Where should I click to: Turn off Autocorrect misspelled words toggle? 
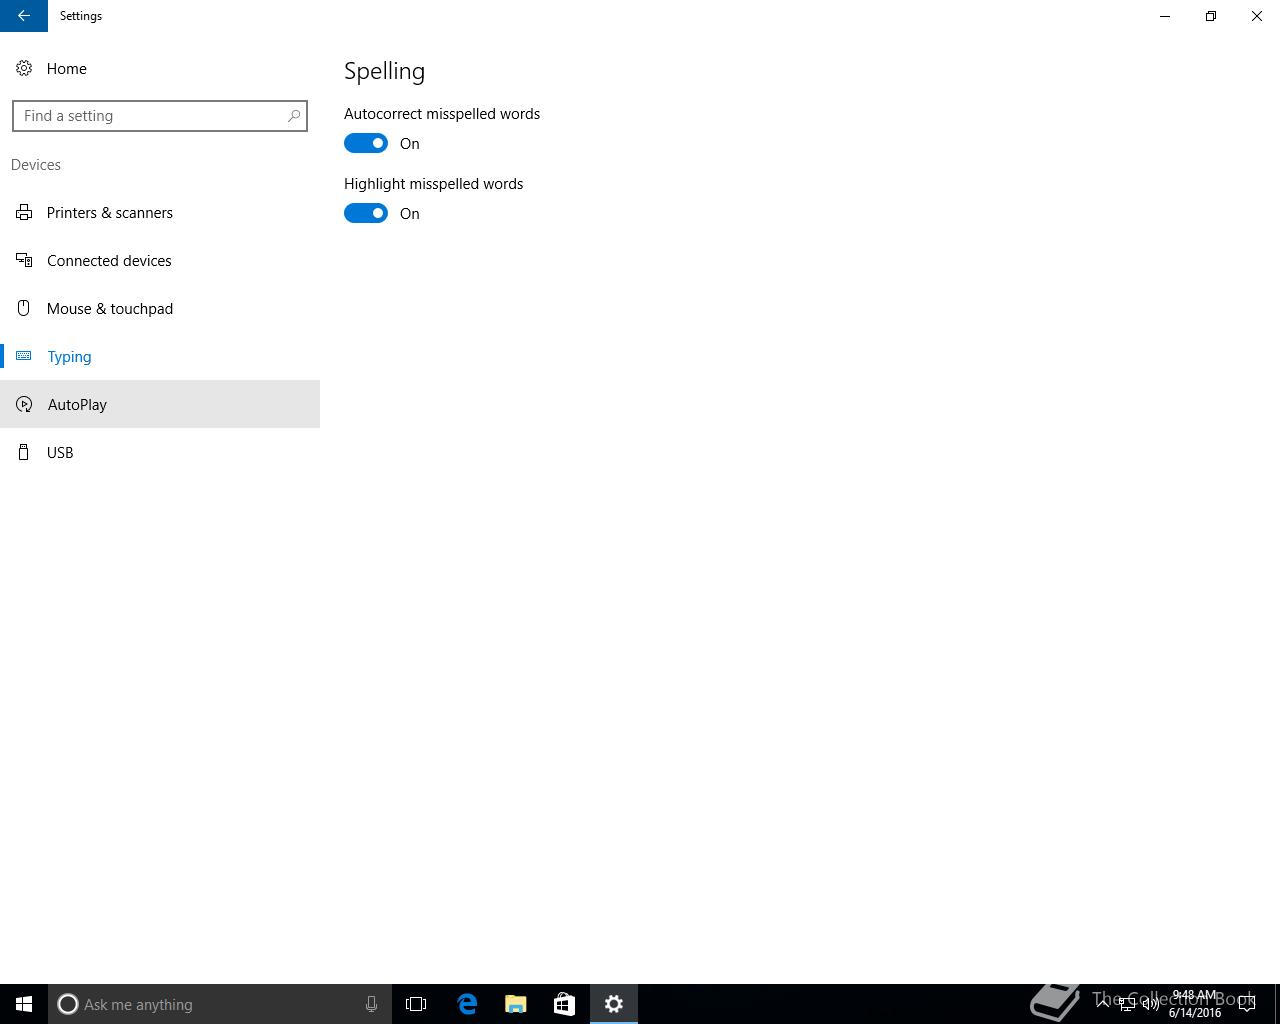[x=366, y=143]
